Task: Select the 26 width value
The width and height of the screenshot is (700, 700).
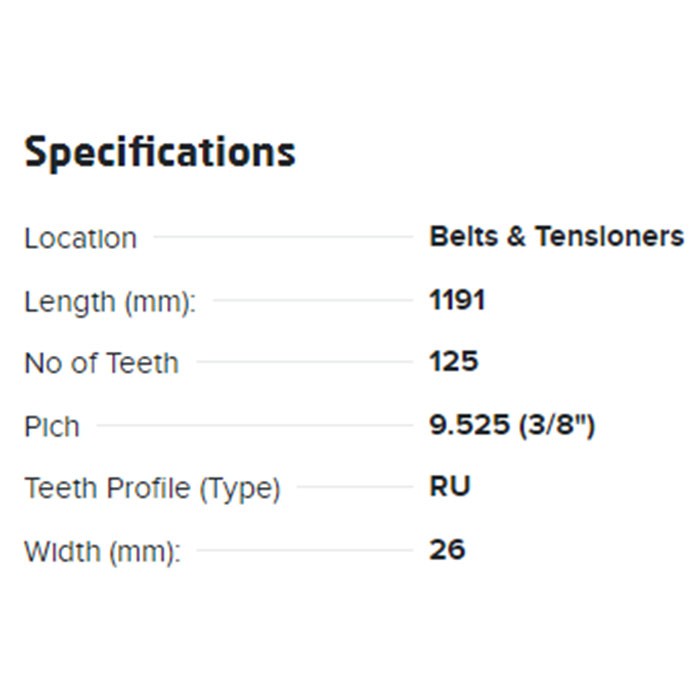Action: (447, 549)
